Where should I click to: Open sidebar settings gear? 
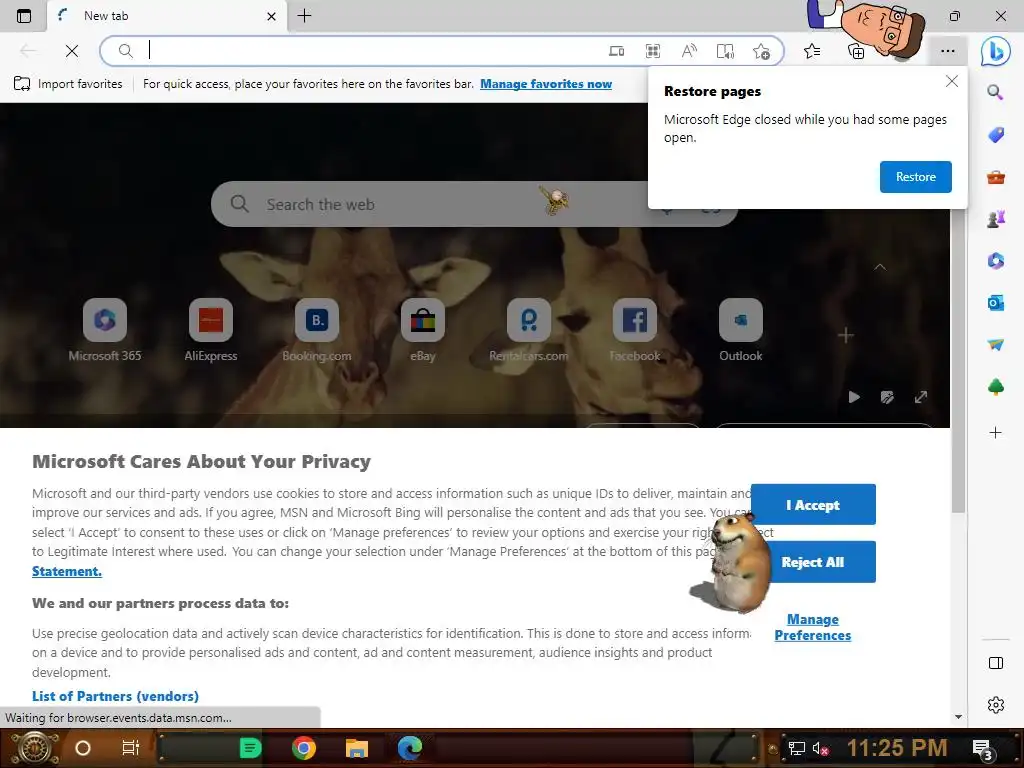995,705
